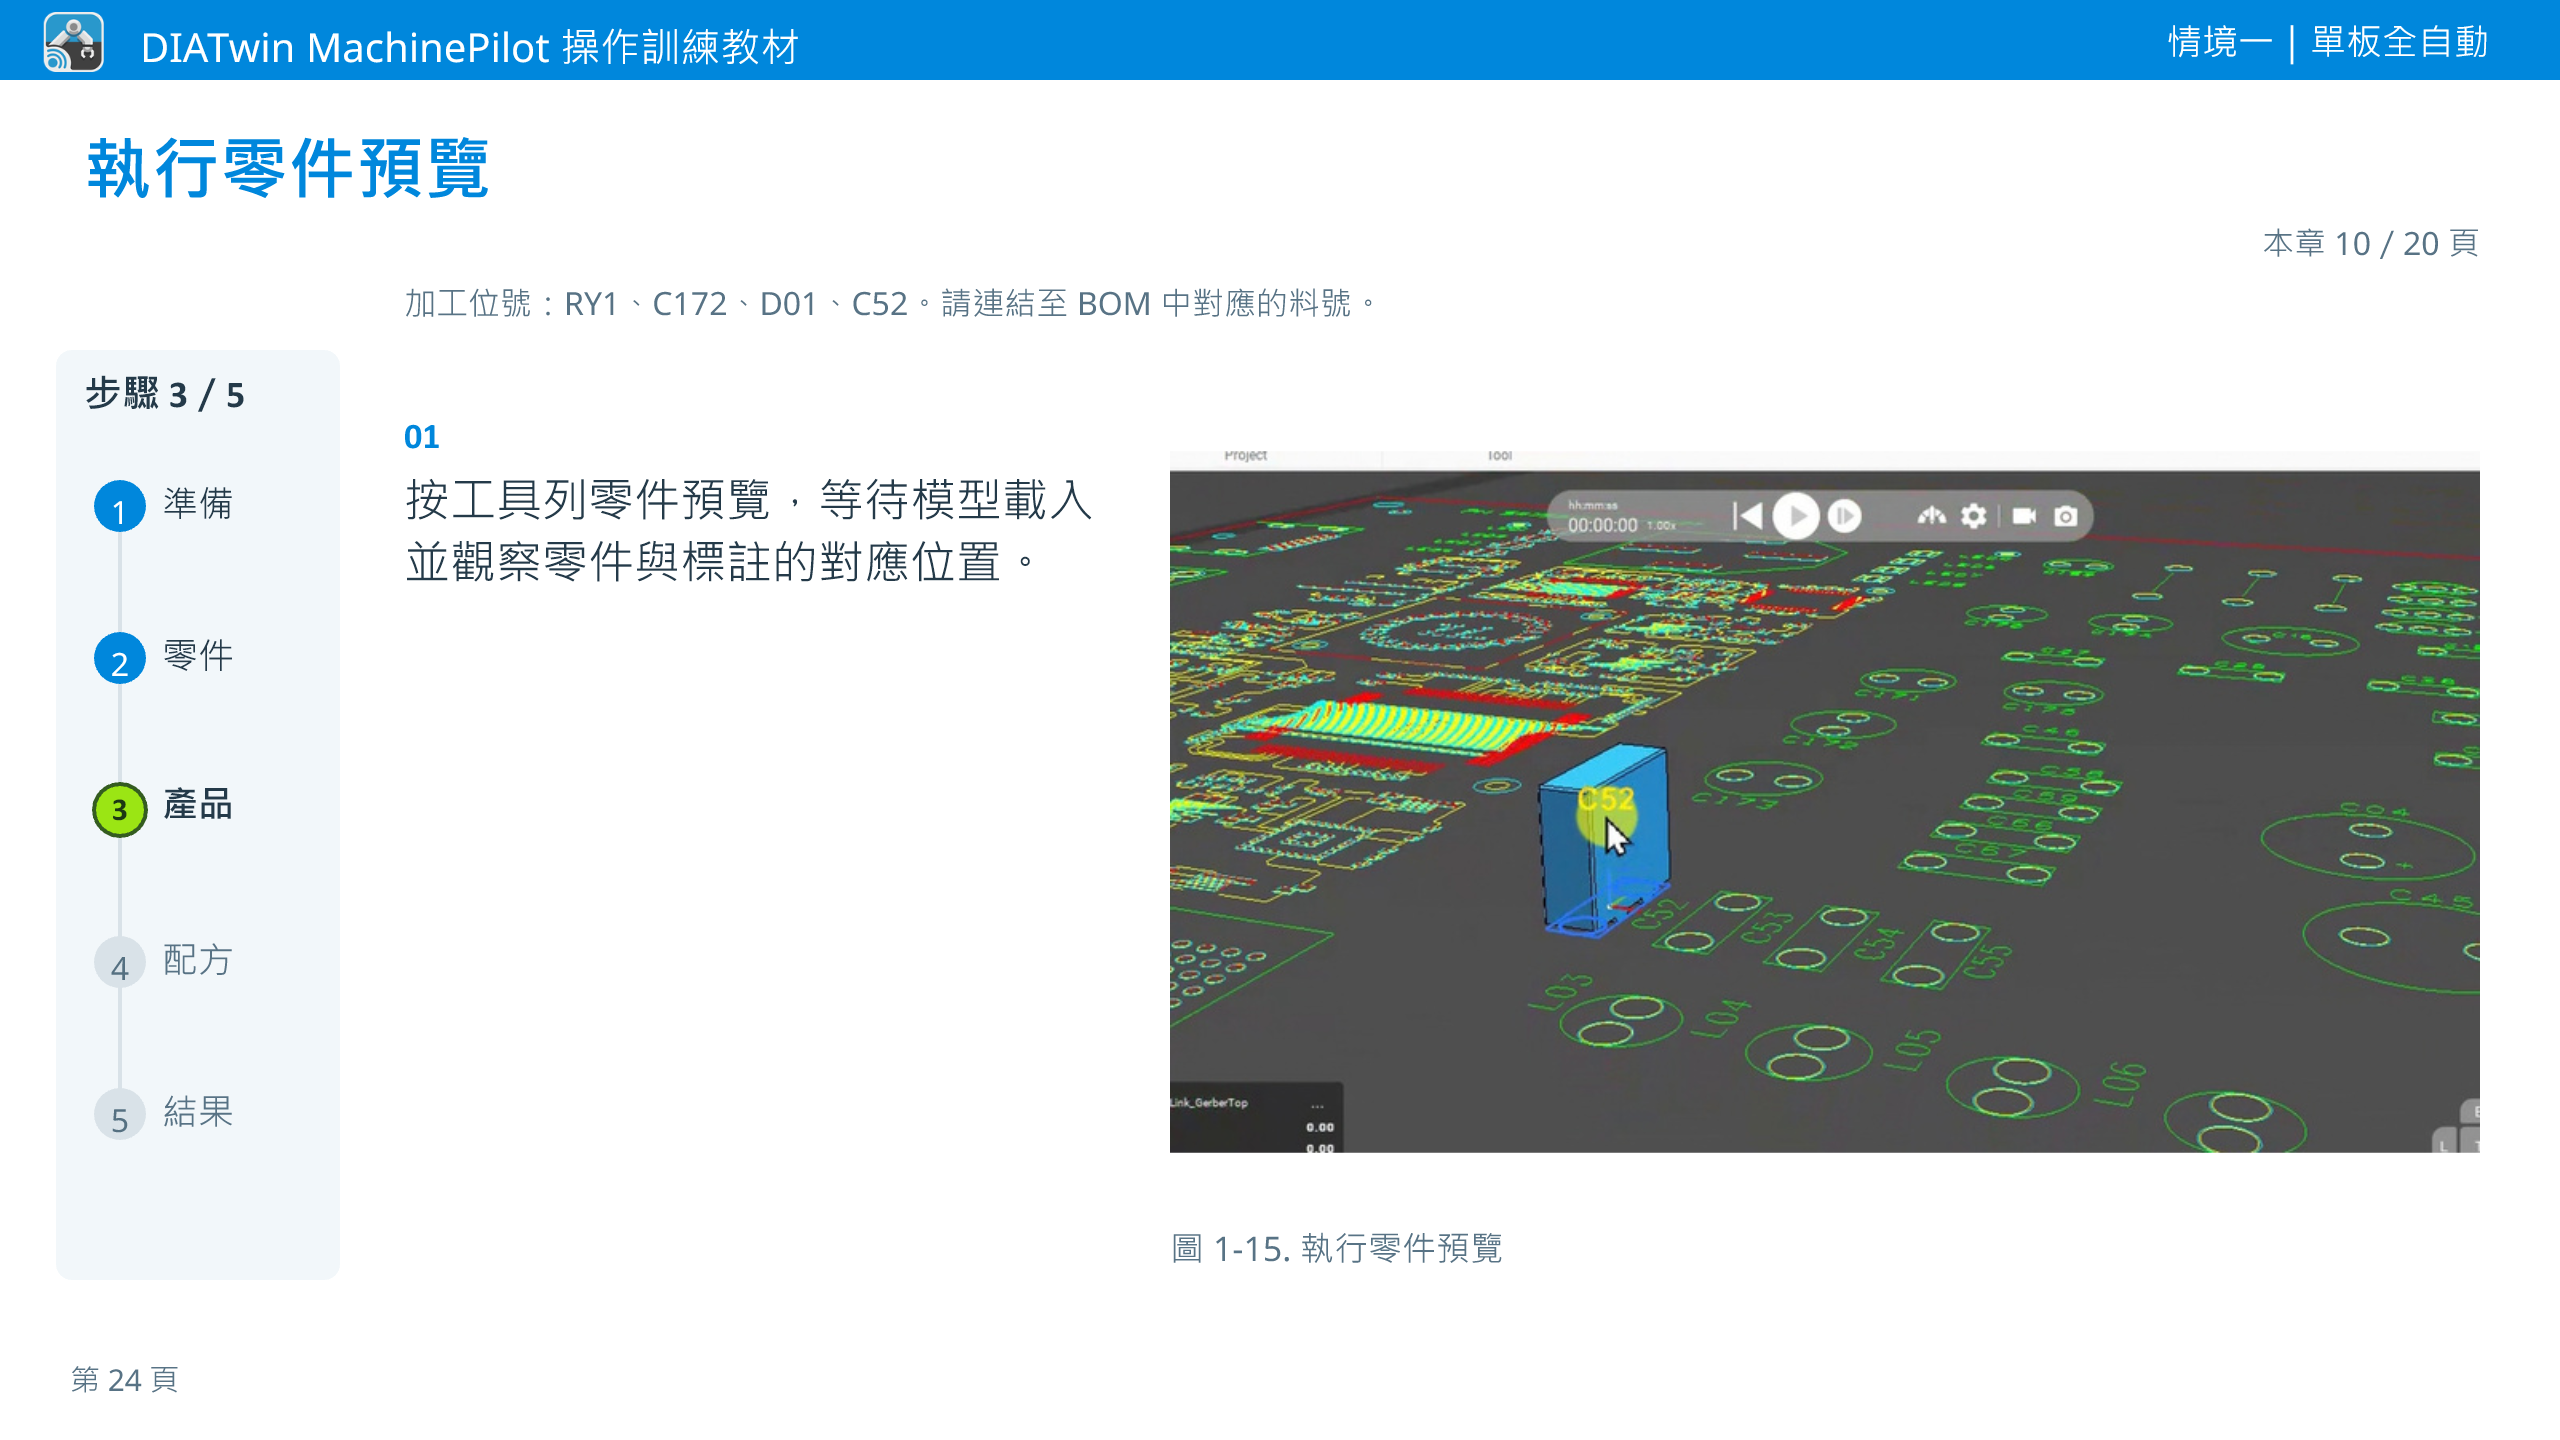Click the step number 01 label
2560x1440 pixels.
click(x=421, y=437)
